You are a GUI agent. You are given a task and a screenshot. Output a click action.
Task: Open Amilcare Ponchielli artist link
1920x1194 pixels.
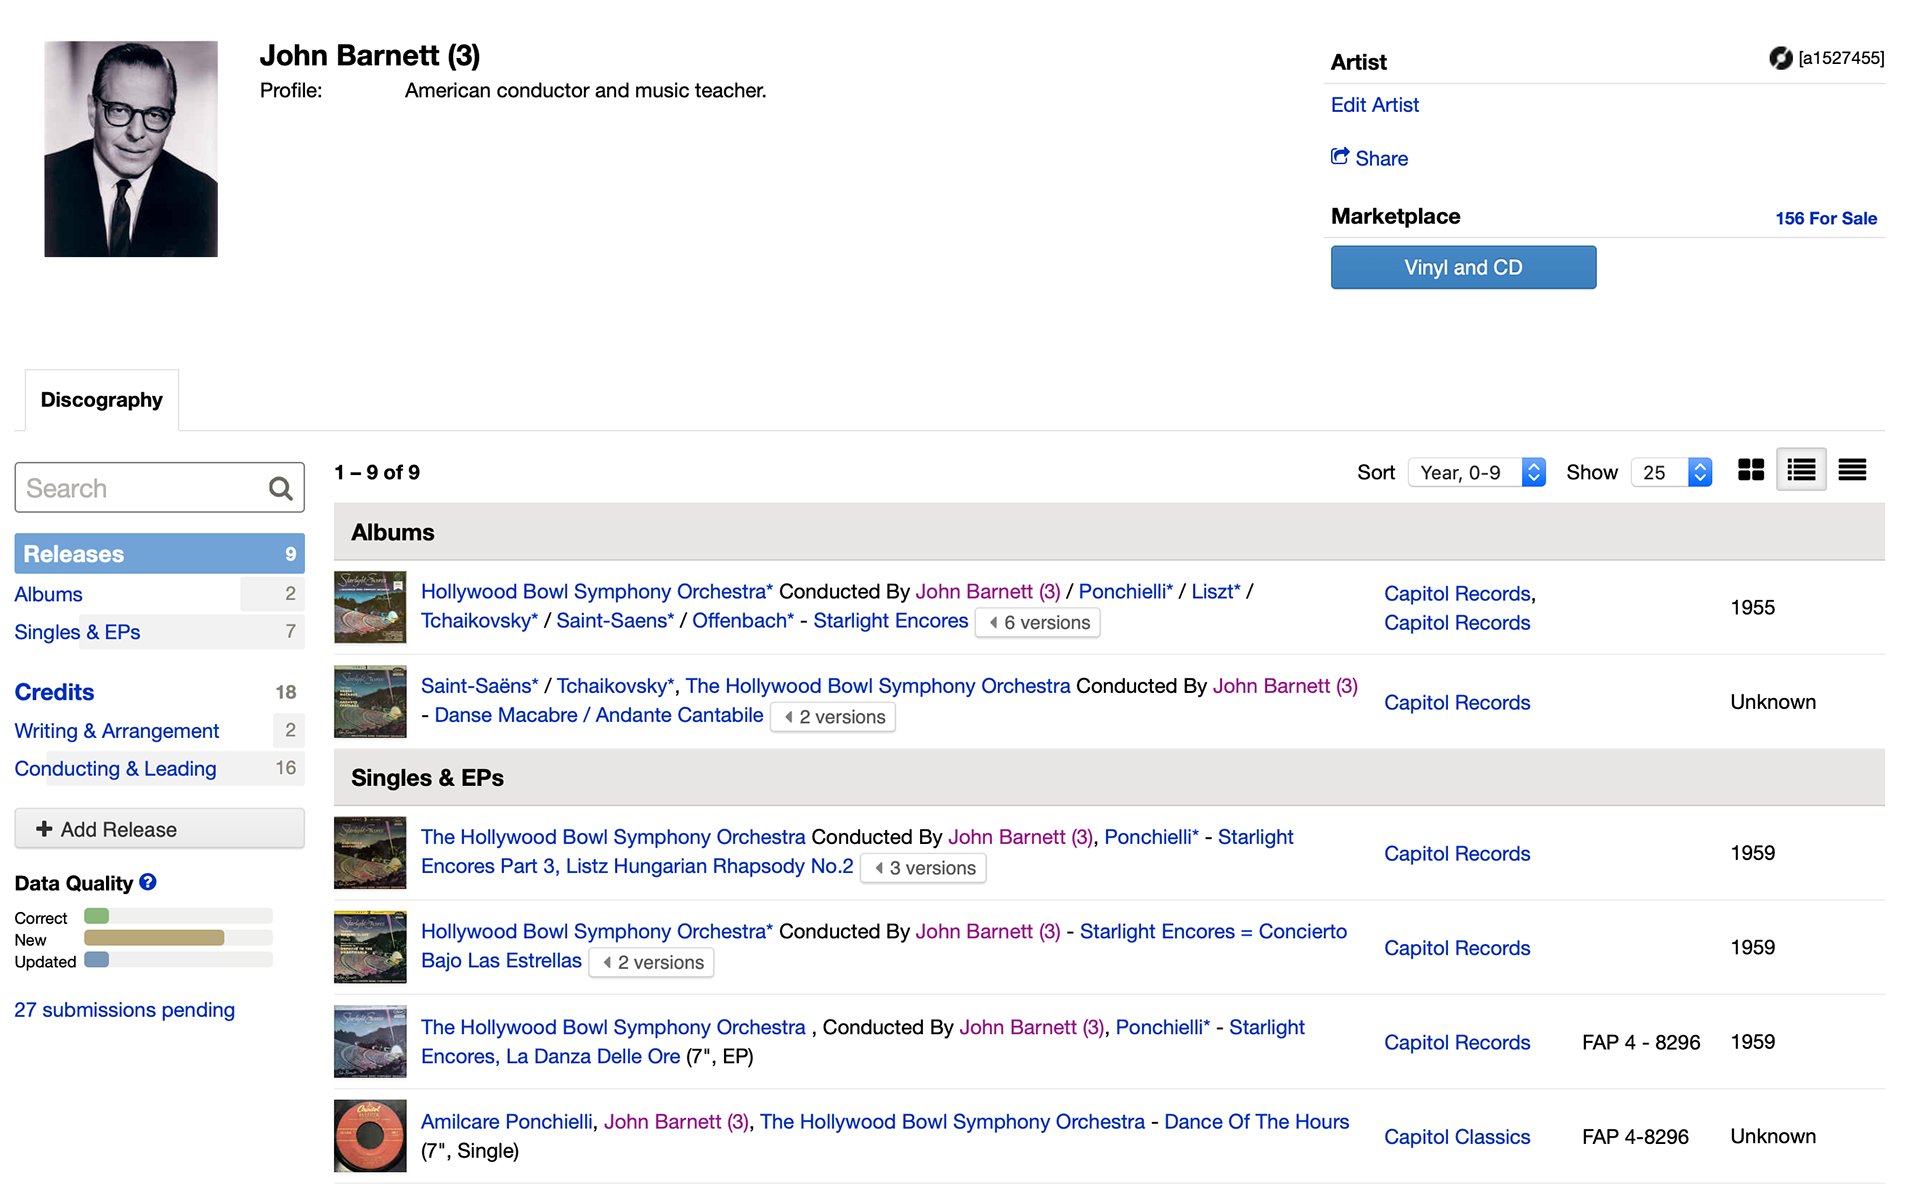(507, 1122)
